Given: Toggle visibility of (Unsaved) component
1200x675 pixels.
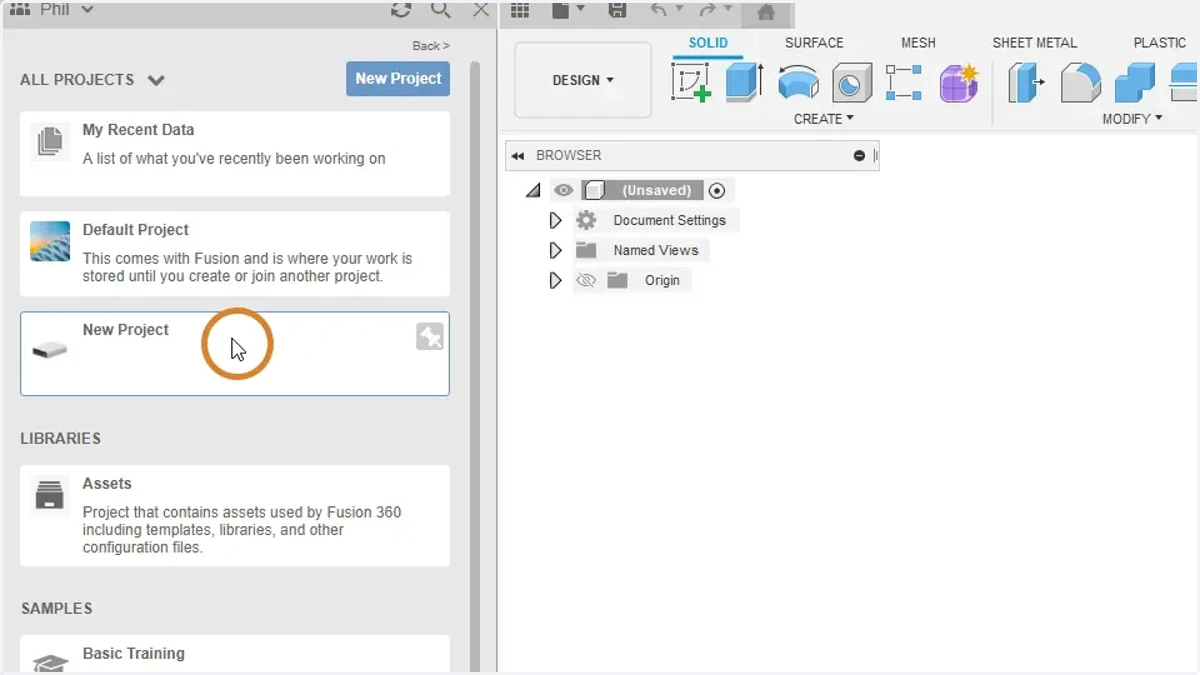Looking at the screenshot, I should [564, 190].
